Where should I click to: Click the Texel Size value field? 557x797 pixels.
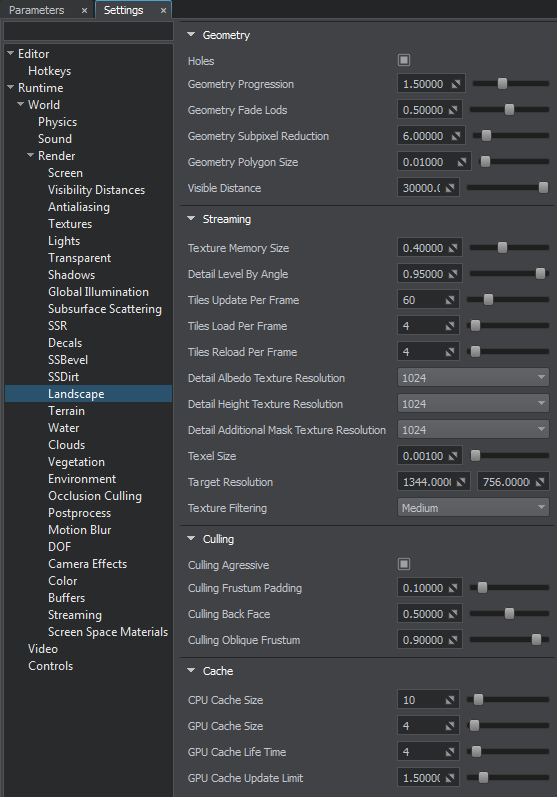(x=429, y=456)
